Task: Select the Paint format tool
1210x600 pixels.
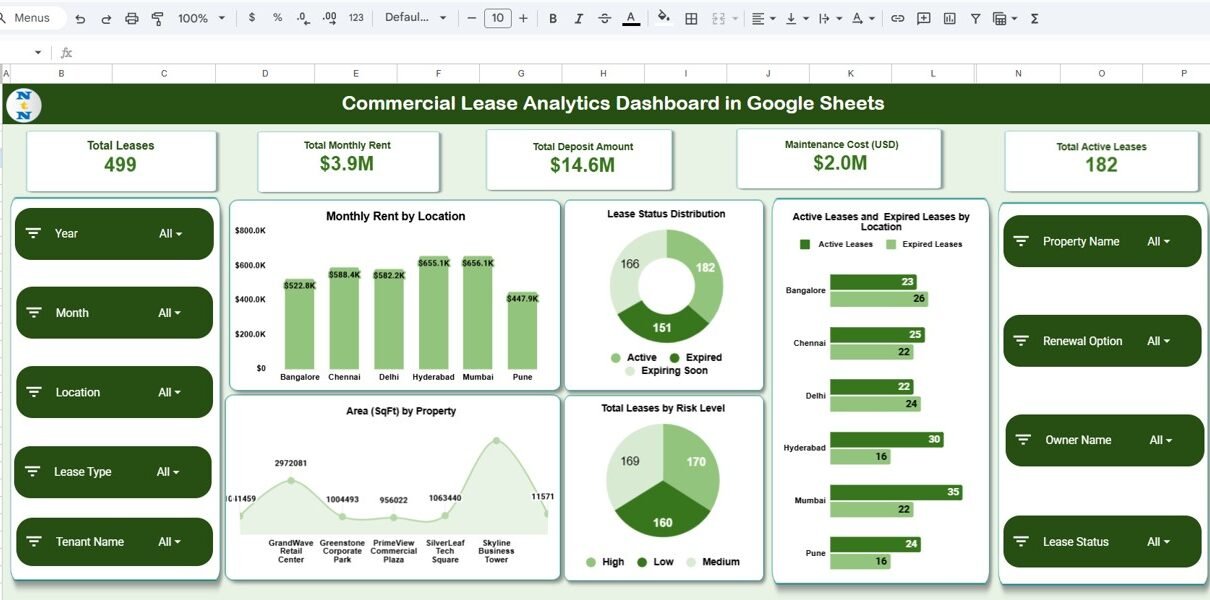Action: [x=157, y=18]
